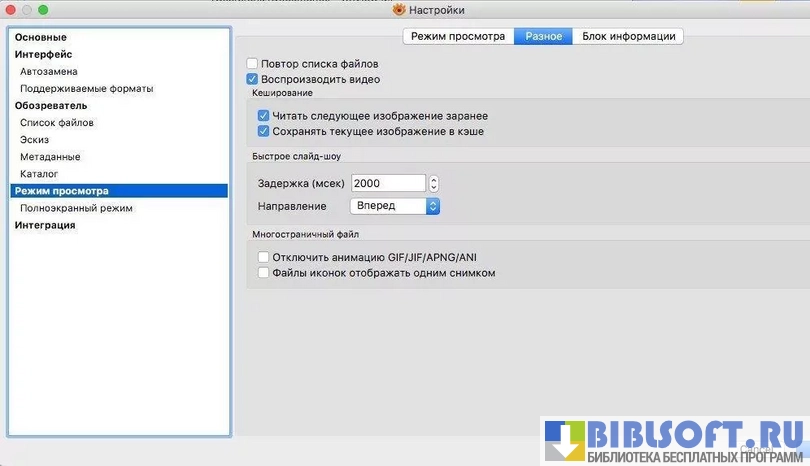Disable Читать следующее изображение заранее

[x=264, y=116]
